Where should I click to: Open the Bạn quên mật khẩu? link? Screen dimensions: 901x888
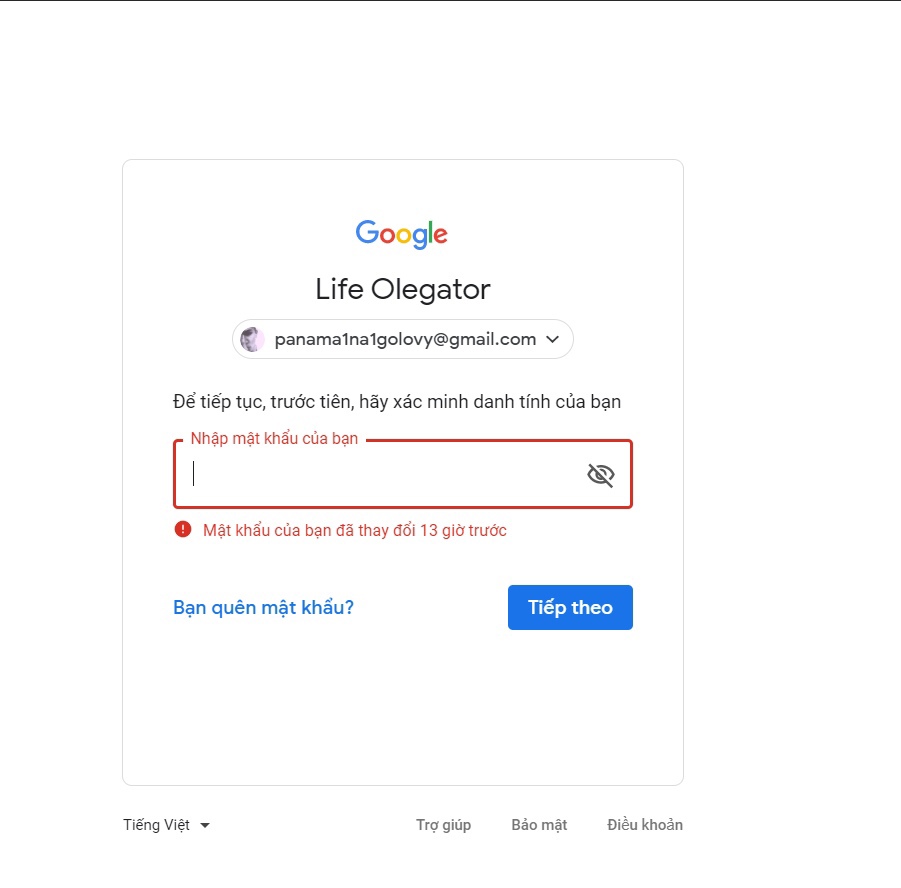[x=263, y=607]
